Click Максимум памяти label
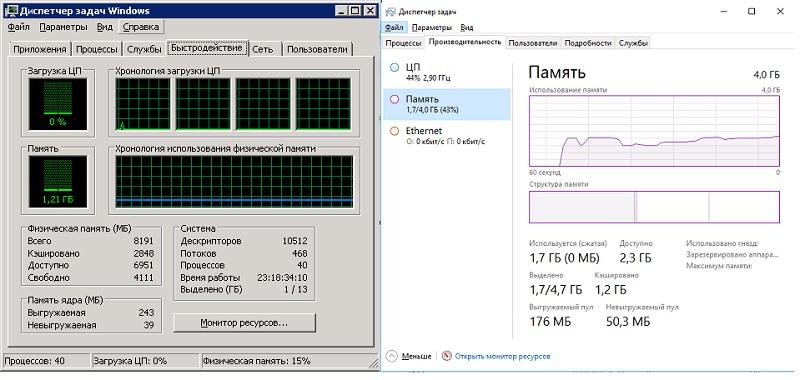 719,266
